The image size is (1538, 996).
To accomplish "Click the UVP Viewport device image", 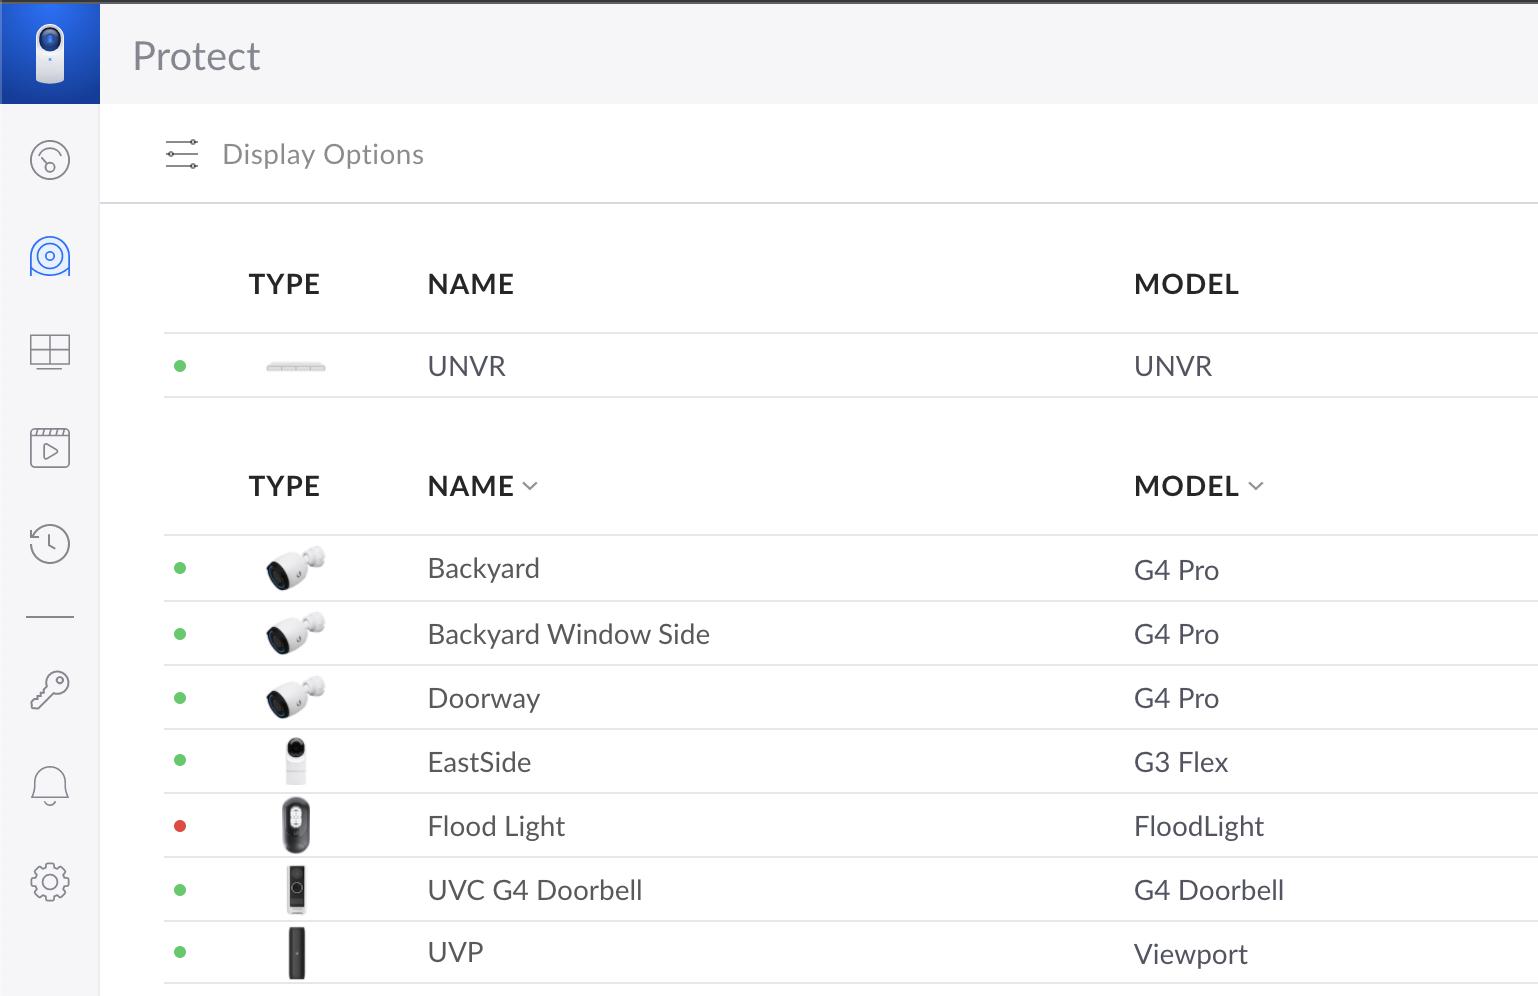I will point(296,954).
